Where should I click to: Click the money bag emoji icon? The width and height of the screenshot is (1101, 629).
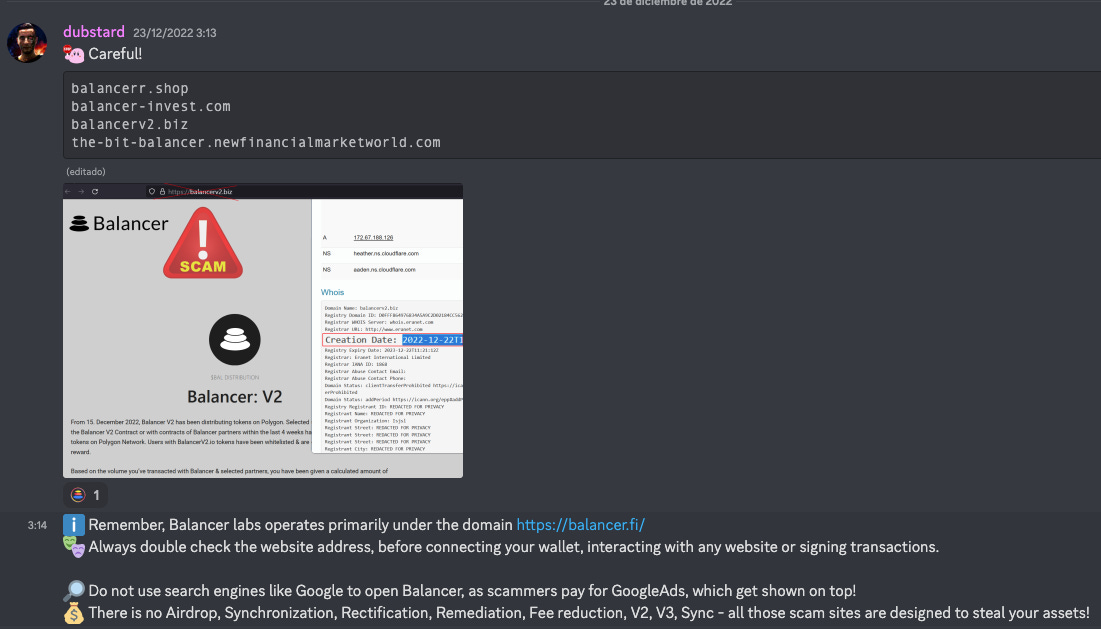pyautogui.click(x=72, y=613)
